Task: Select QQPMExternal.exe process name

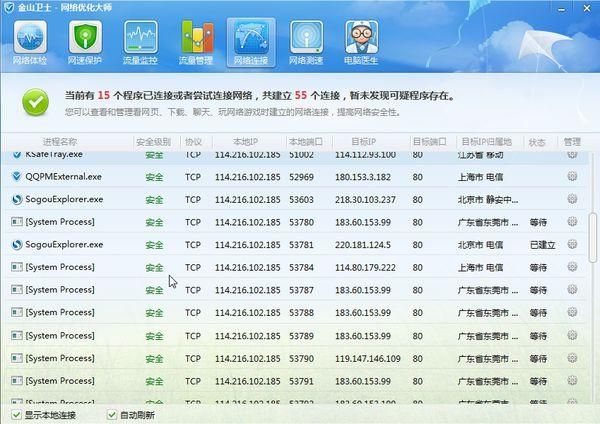Action: tap(64, 176)
